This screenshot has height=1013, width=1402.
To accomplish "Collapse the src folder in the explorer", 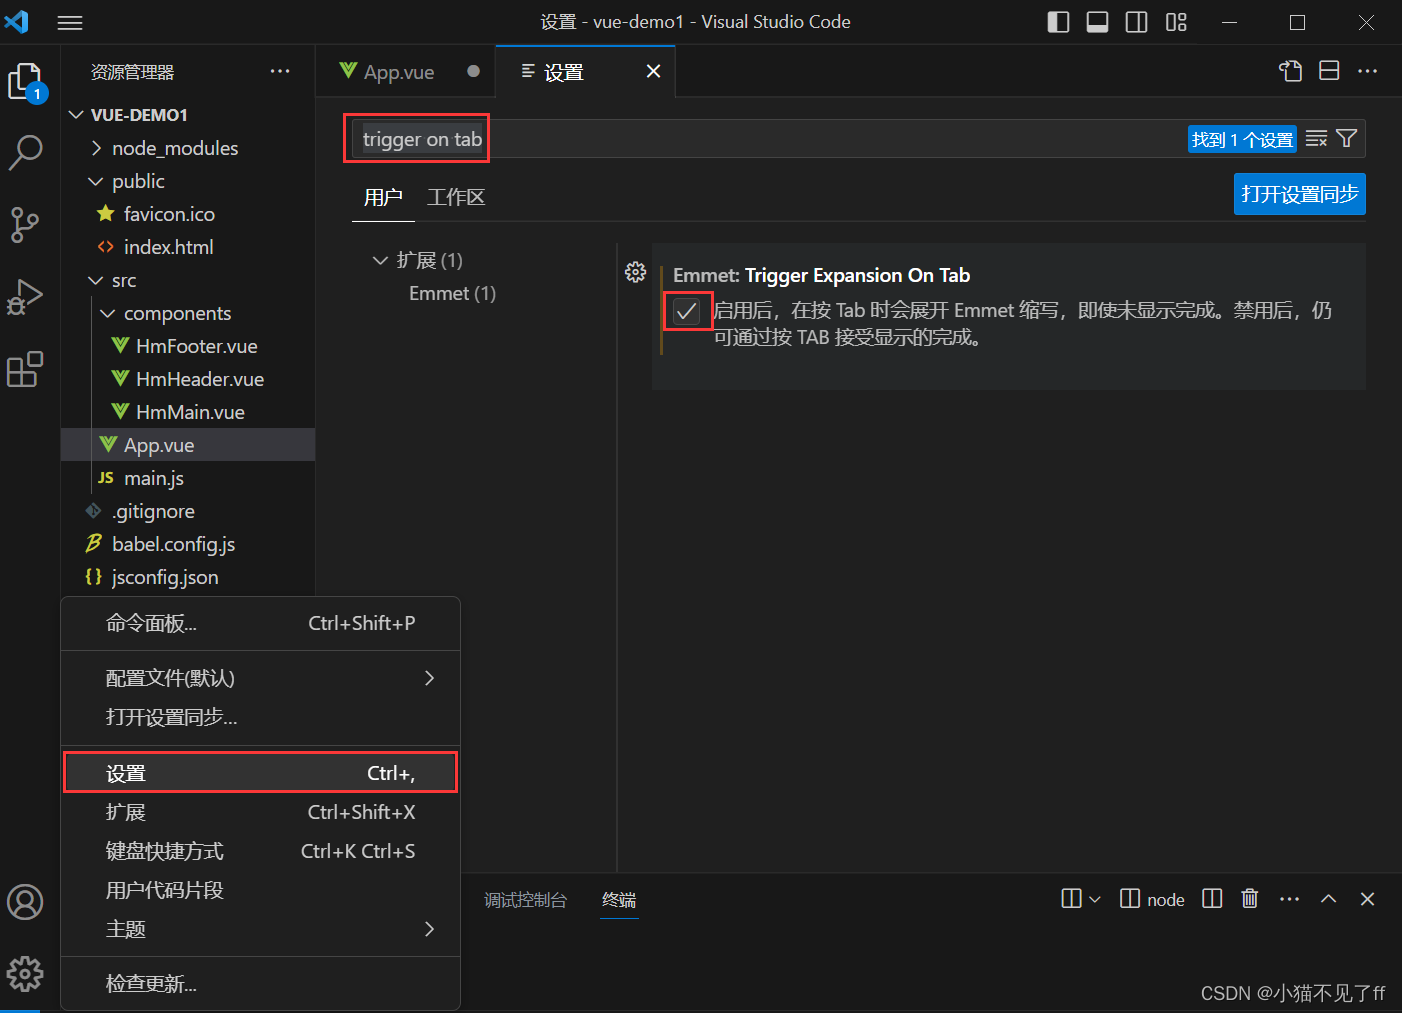I will (x=96, y=280).
